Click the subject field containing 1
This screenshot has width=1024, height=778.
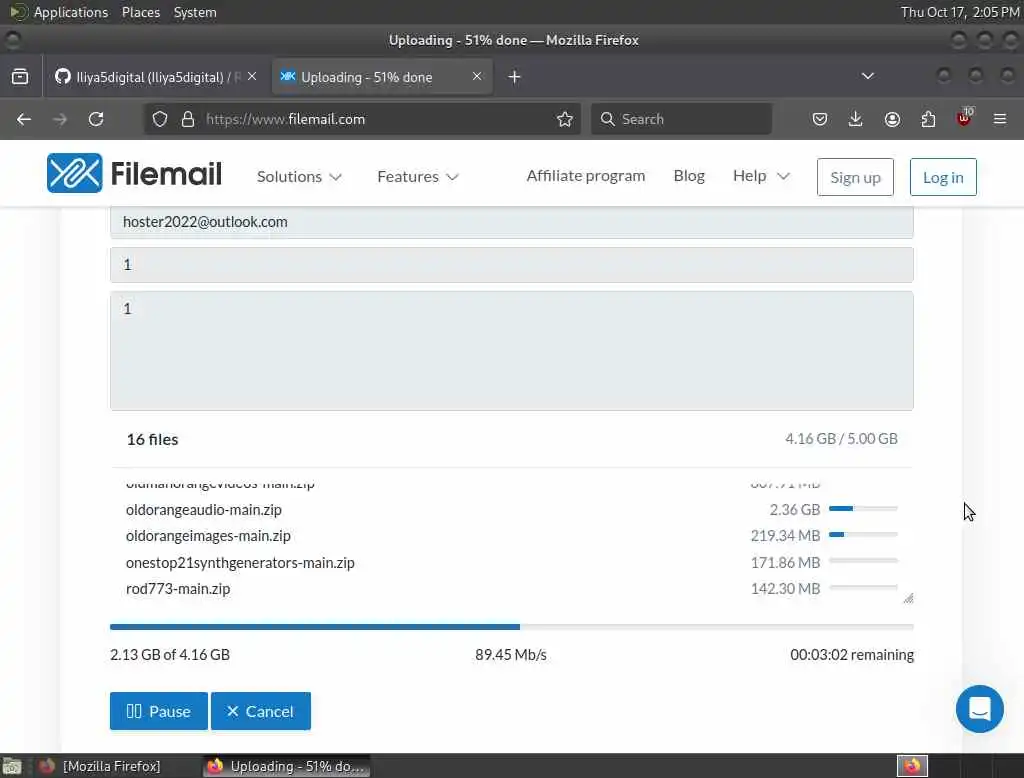pyautogui.click(x=511, y=265)
